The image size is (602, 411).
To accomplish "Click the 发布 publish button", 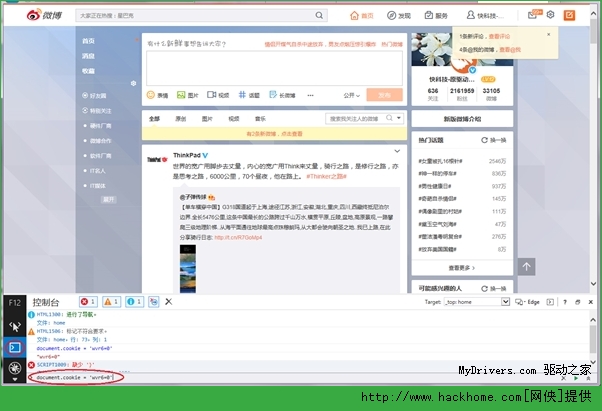I will [x=384, y=95].
